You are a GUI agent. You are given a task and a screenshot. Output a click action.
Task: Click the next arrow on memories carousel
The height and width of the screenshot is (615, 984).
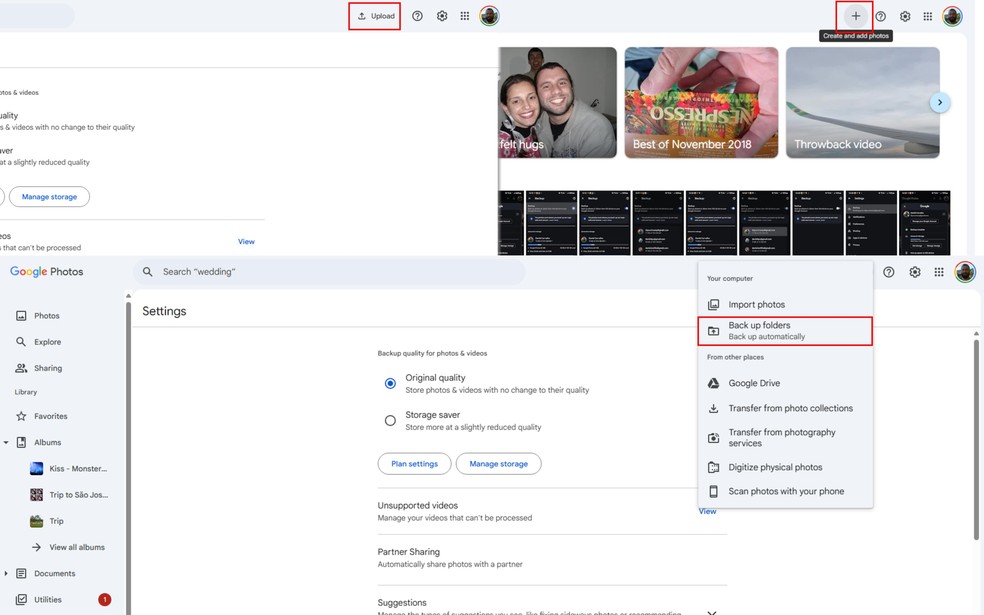click(939, 102)
